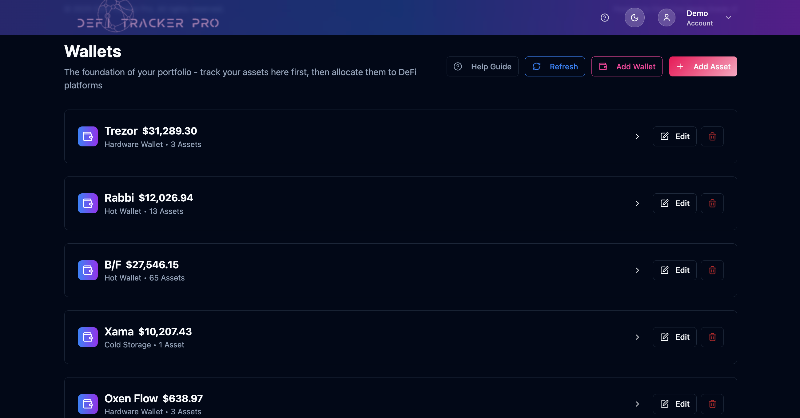Delete the Xama wallet
Screen dimensions: 800x418
[712, 337]
